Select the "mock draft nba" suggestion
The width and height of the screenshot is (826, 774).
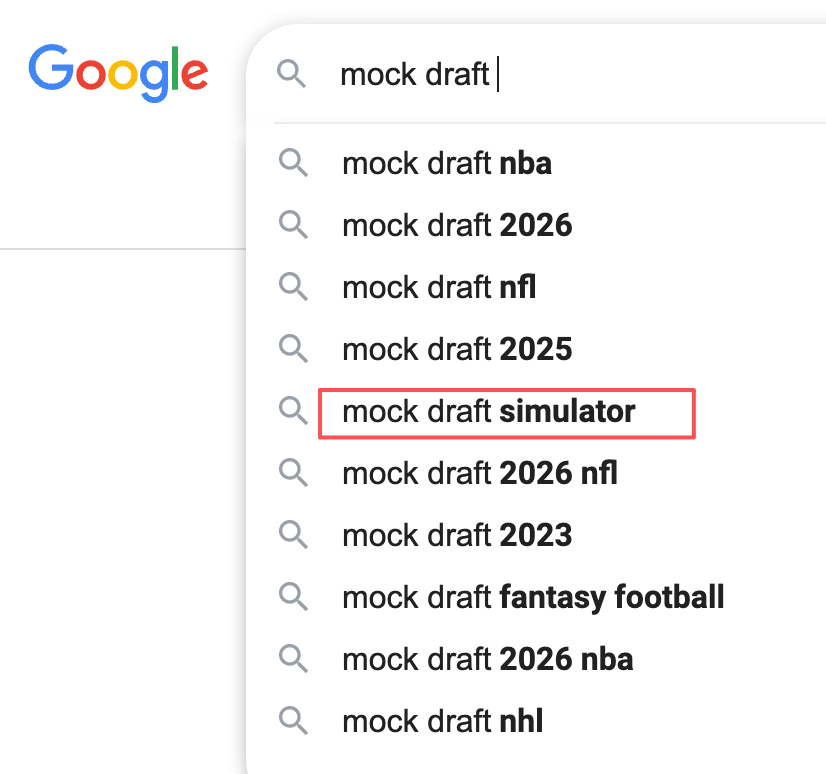[x=446, y=163]
